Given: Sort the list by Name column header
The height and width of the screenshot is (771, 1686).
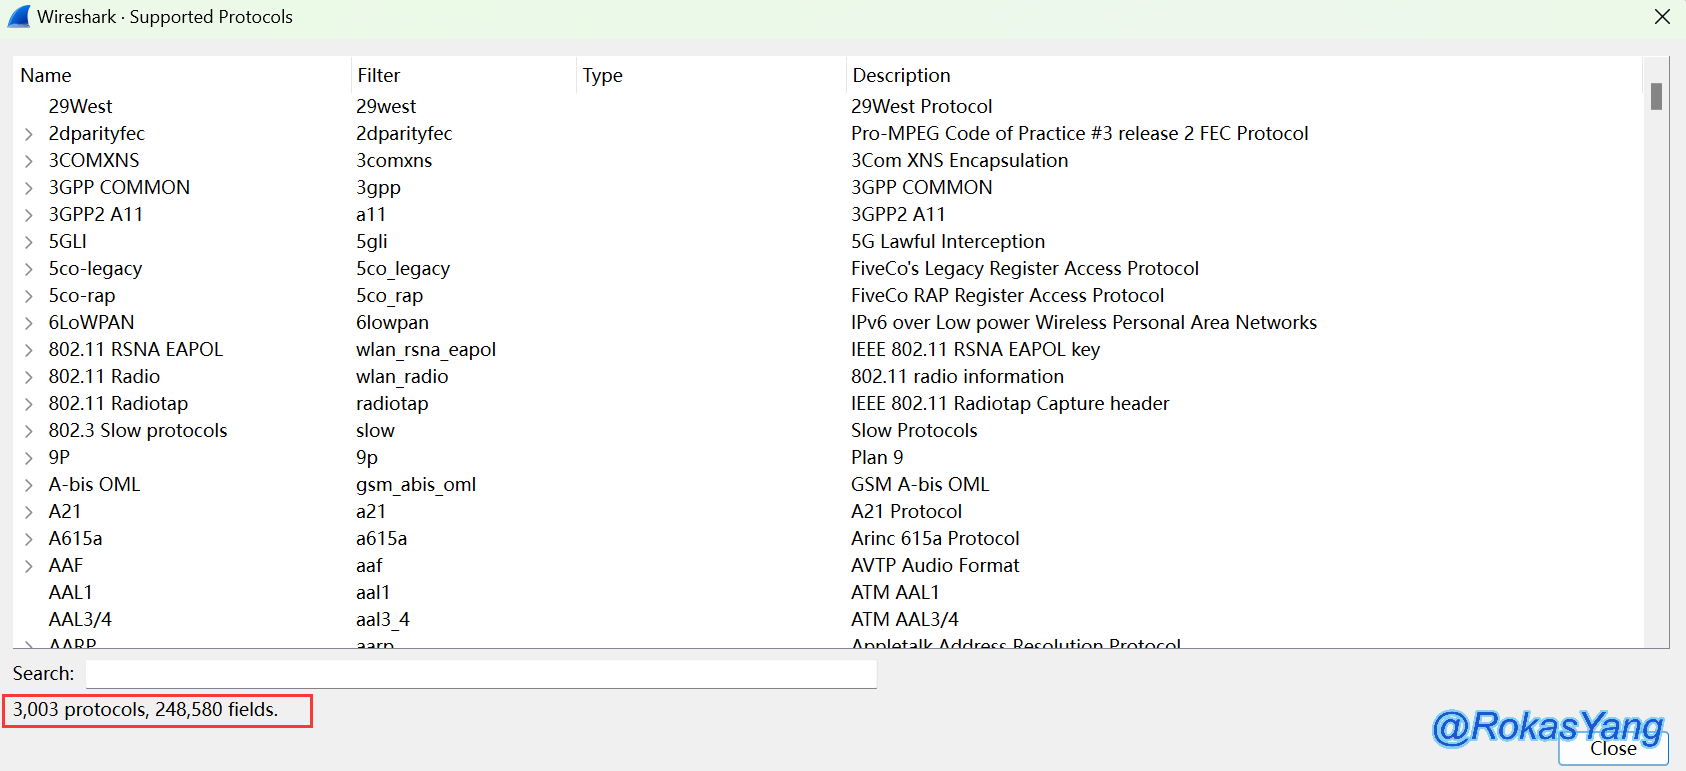Looking at the screenshot, I should 46,75.
